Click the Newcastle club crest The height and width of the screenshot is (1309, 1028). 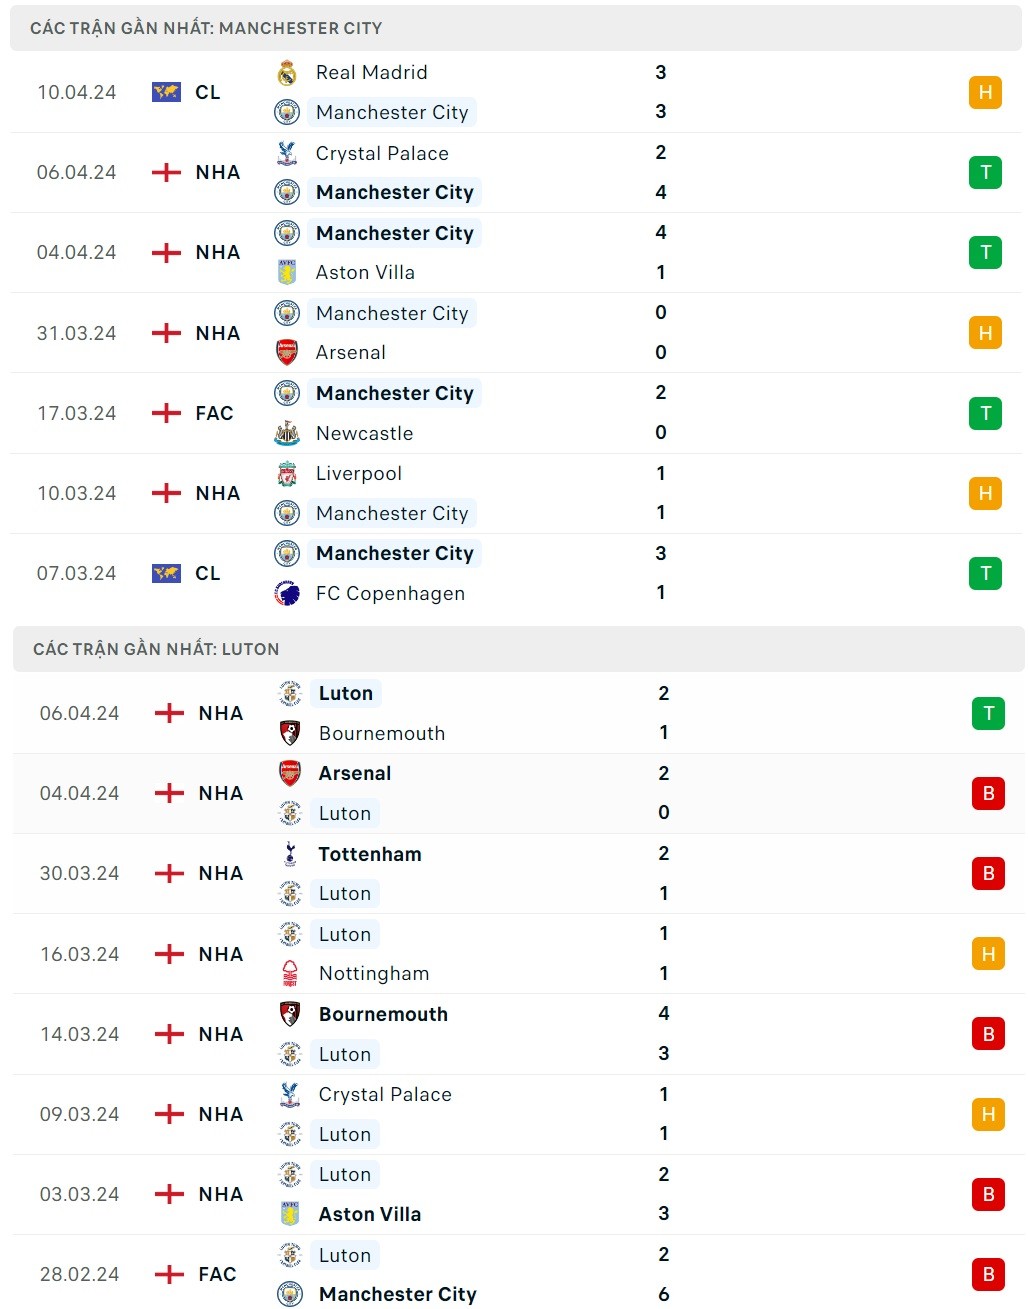287,433
